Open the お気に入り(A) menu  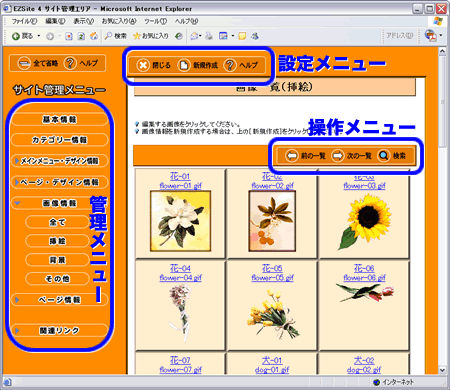coord(119,21)
